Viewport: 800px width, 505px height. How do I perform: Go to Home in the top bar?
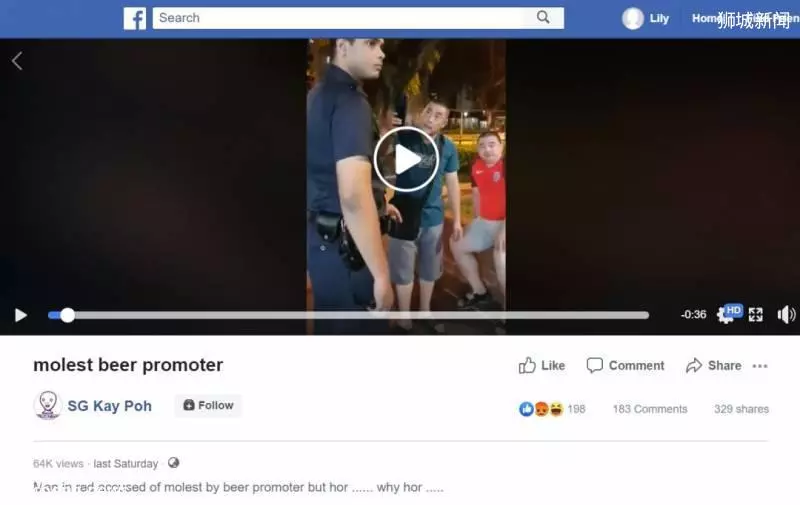point(705,18)
